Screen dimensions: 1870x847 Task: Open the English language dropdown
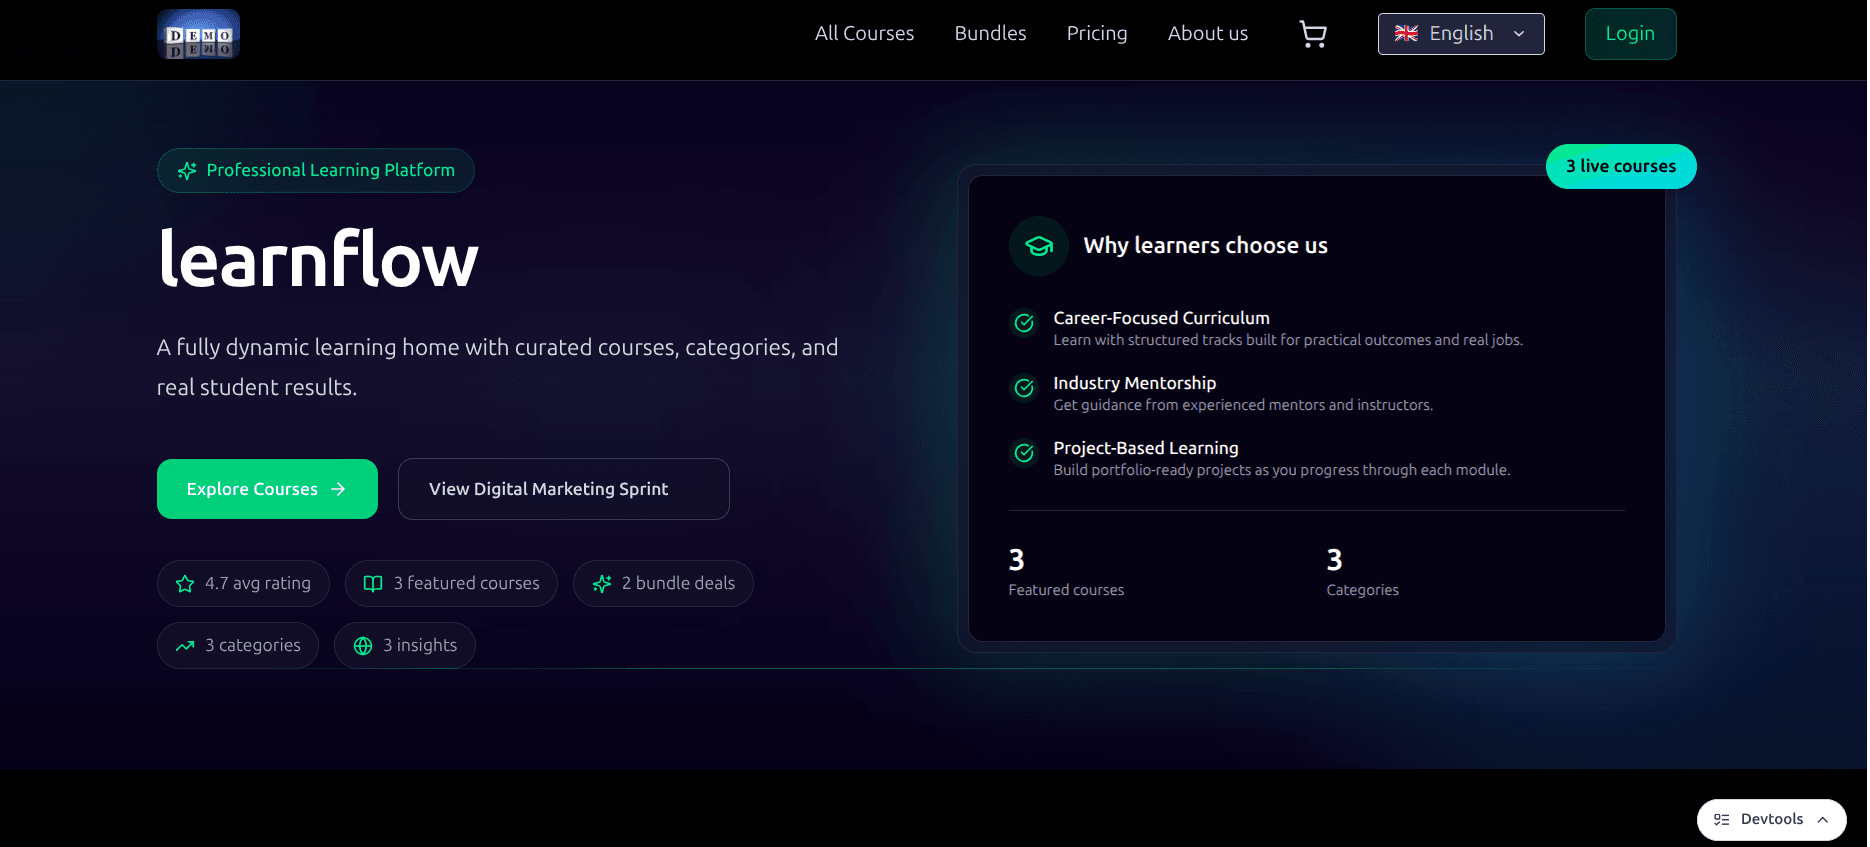pos(1461,34)
